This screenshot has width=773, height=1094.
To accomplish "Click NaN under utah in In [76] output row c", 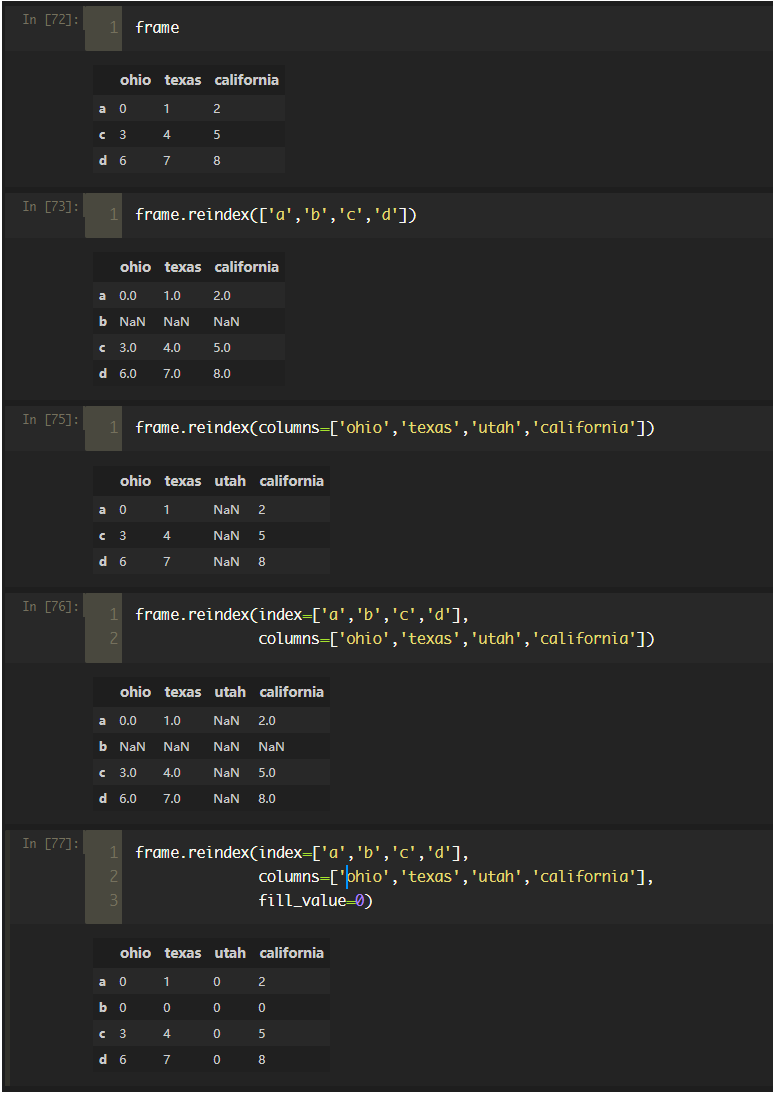I will pyautogui.click(x=227, y=772).
